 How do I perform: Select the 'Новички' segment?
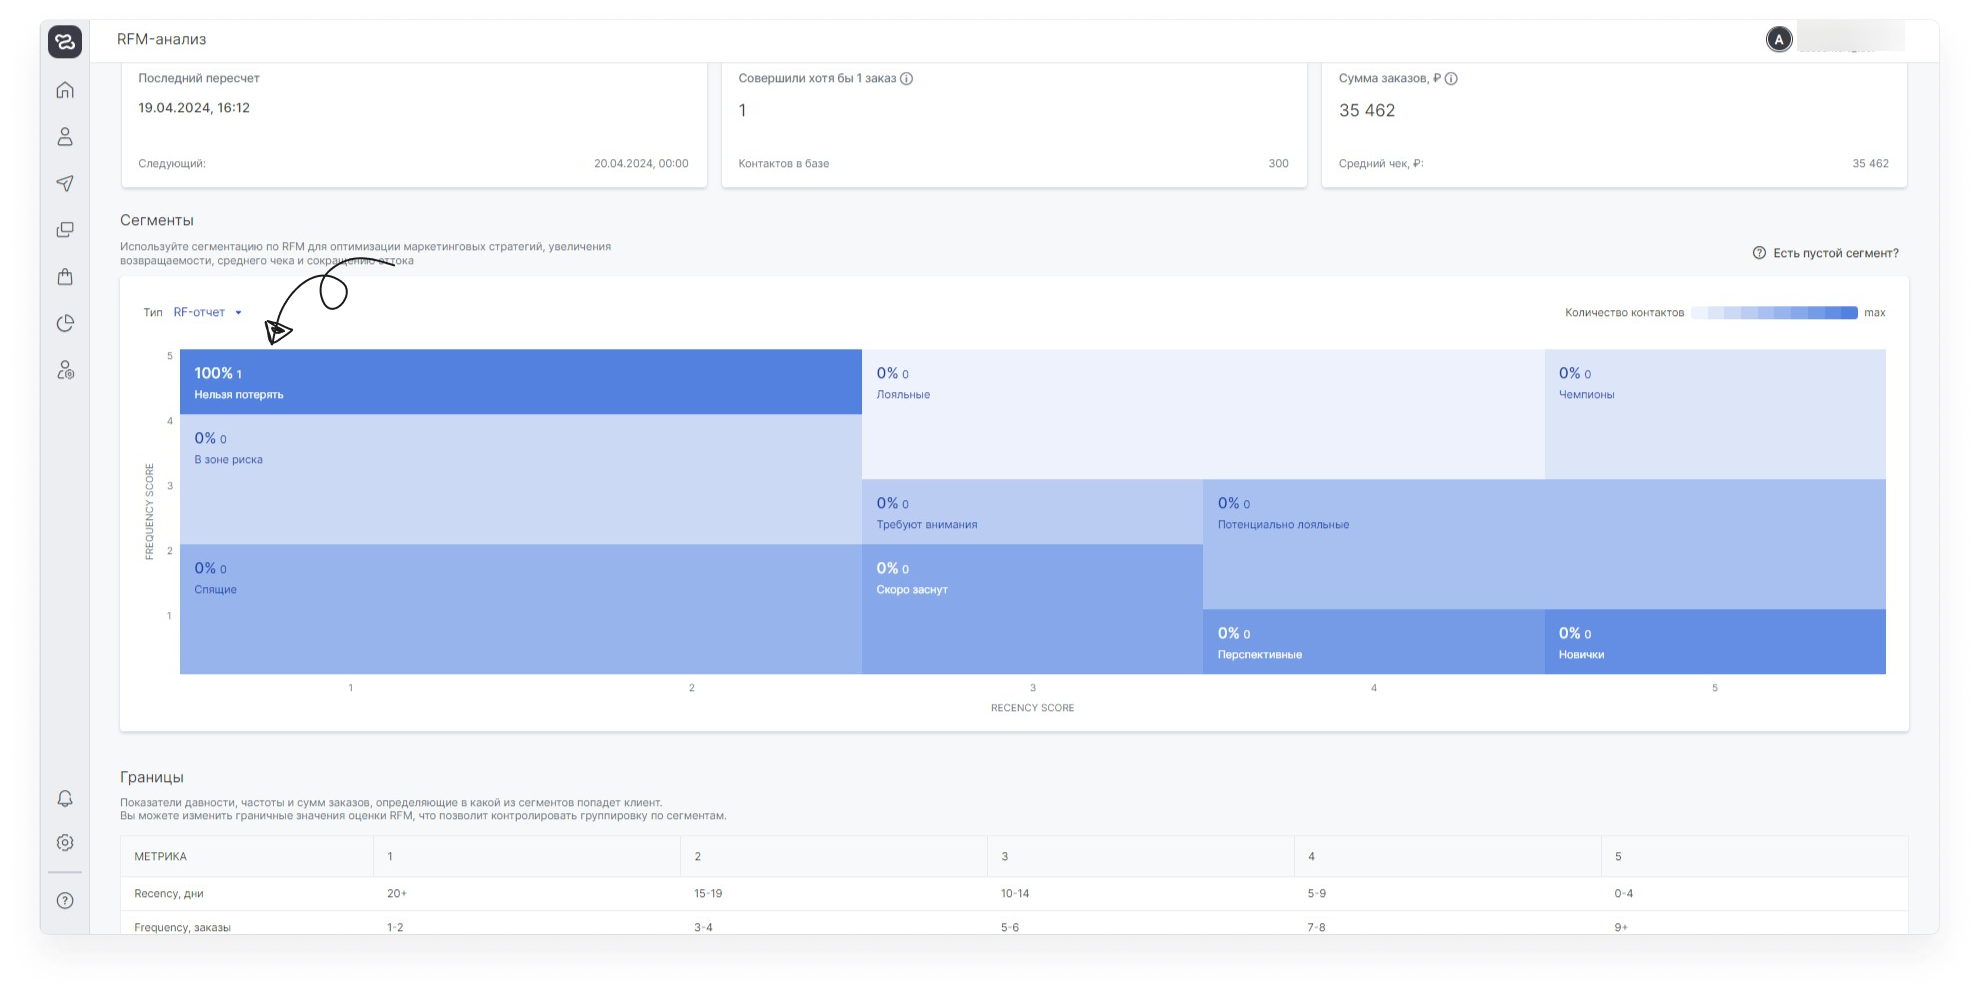1715,642
